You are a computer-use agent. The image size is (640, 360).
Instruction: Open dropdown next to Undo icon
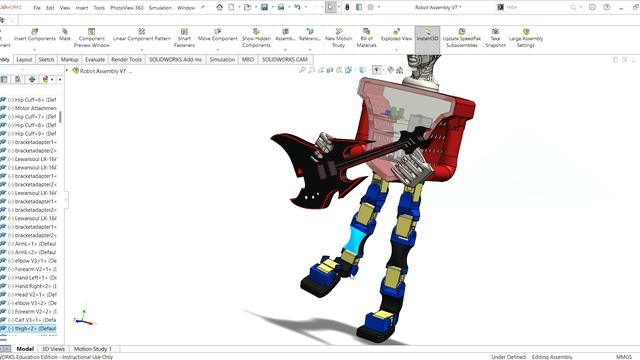306,7
